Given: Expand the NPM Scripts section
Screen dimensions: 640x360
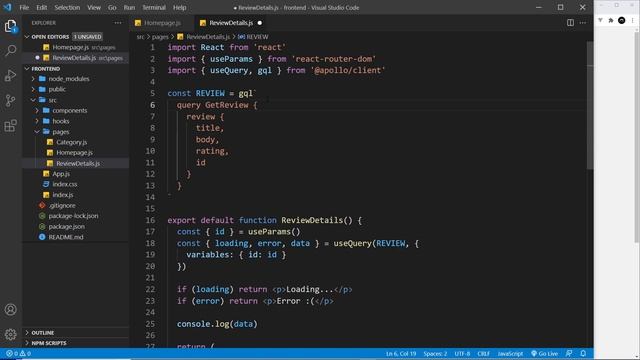Looking at the screenshot, I should pyautogui.click(x=76, y=343).
